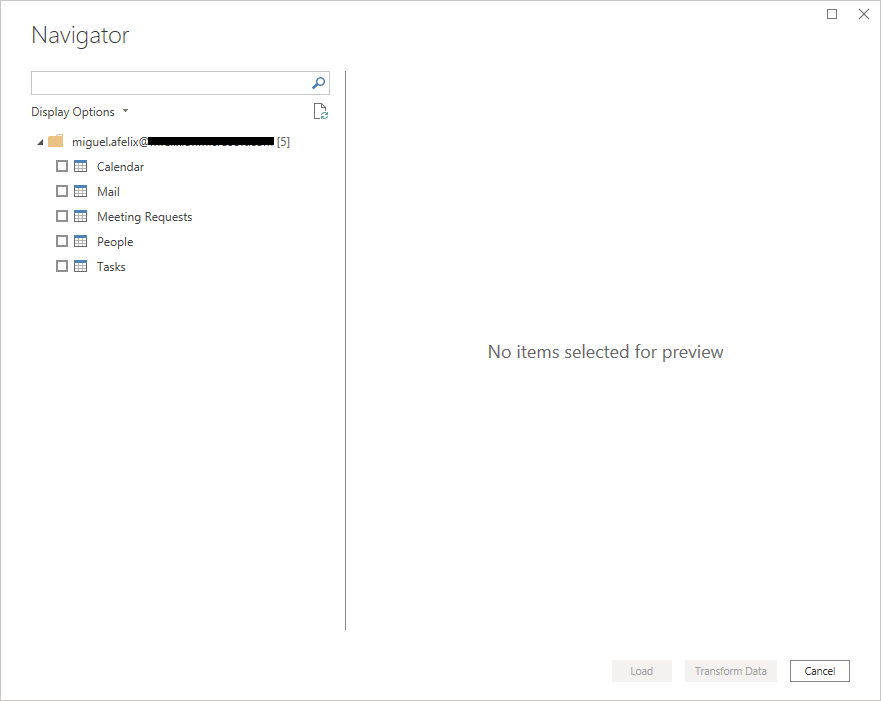Click the Mail table icon

pyautogui.click(x=81, y=191)
